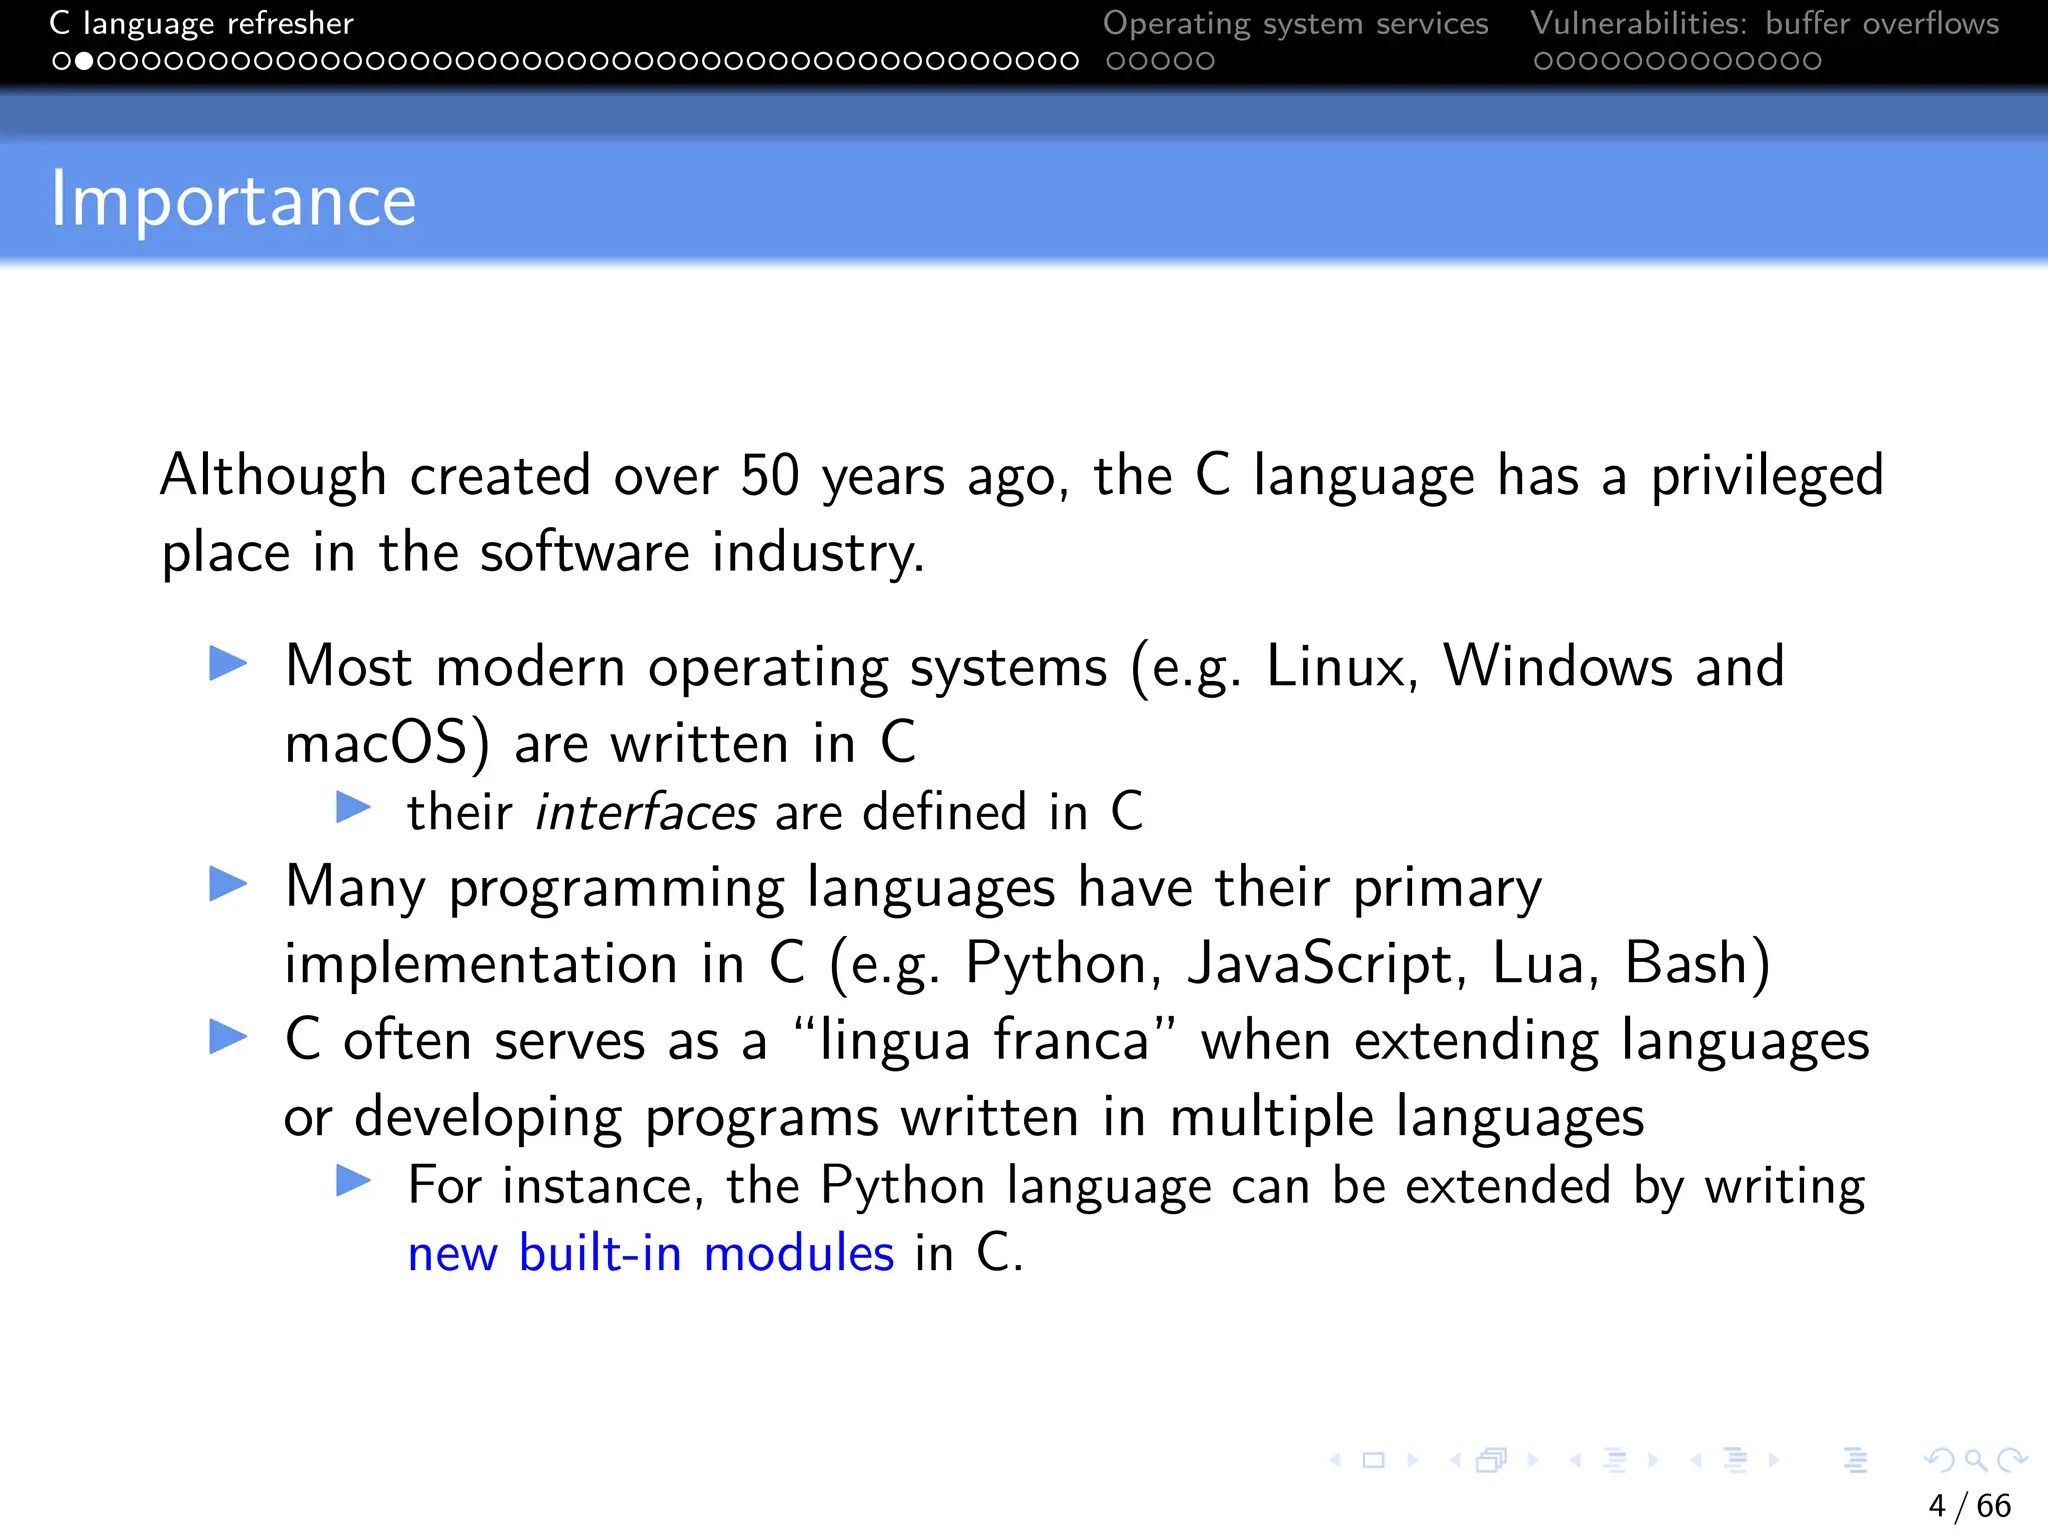Click the magnifying glass search icon

[x=1976, y=1461]
